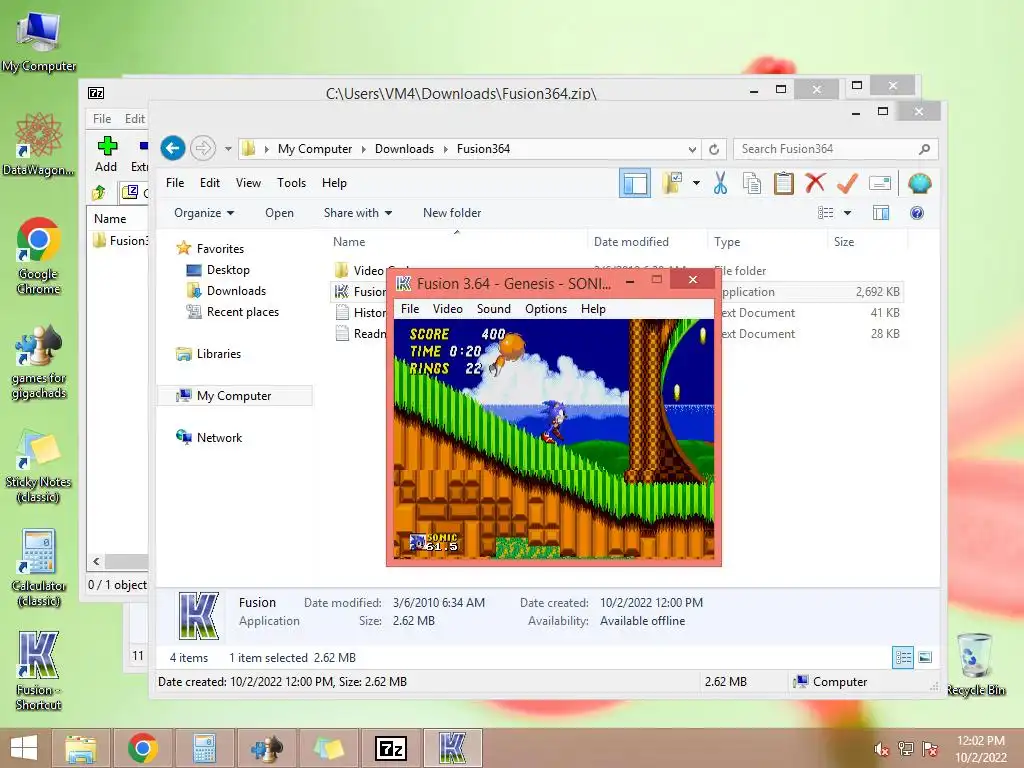Open the Action Center flag tray icon
Image resolution: width=1024 pixels, height=768 pixels.
click(929, 749)
